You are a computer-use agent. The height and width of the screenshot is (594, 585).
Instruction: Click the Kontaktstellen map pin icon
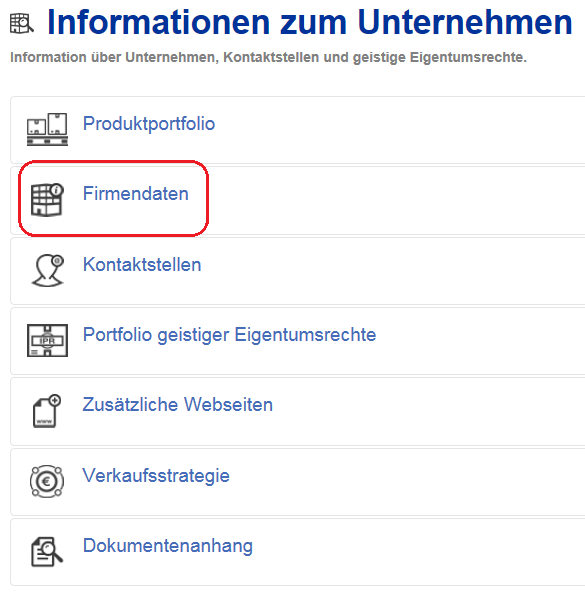[x=48, y=270]
